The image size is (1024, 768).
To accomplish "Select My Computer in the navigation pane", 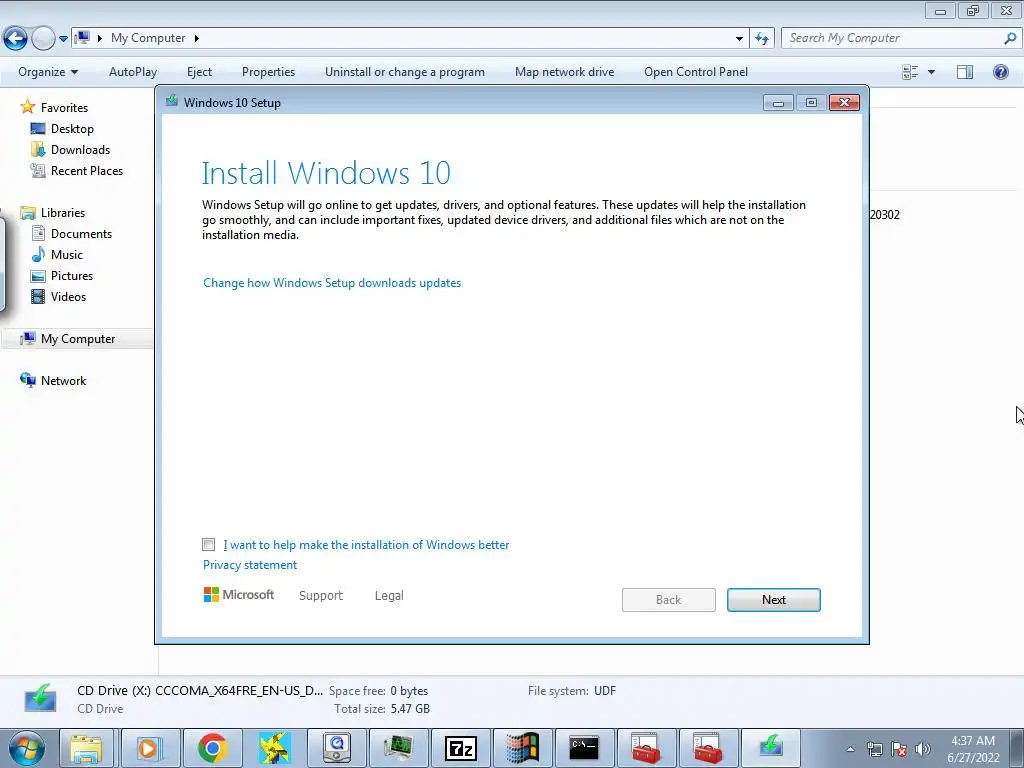I will (78, 339).
